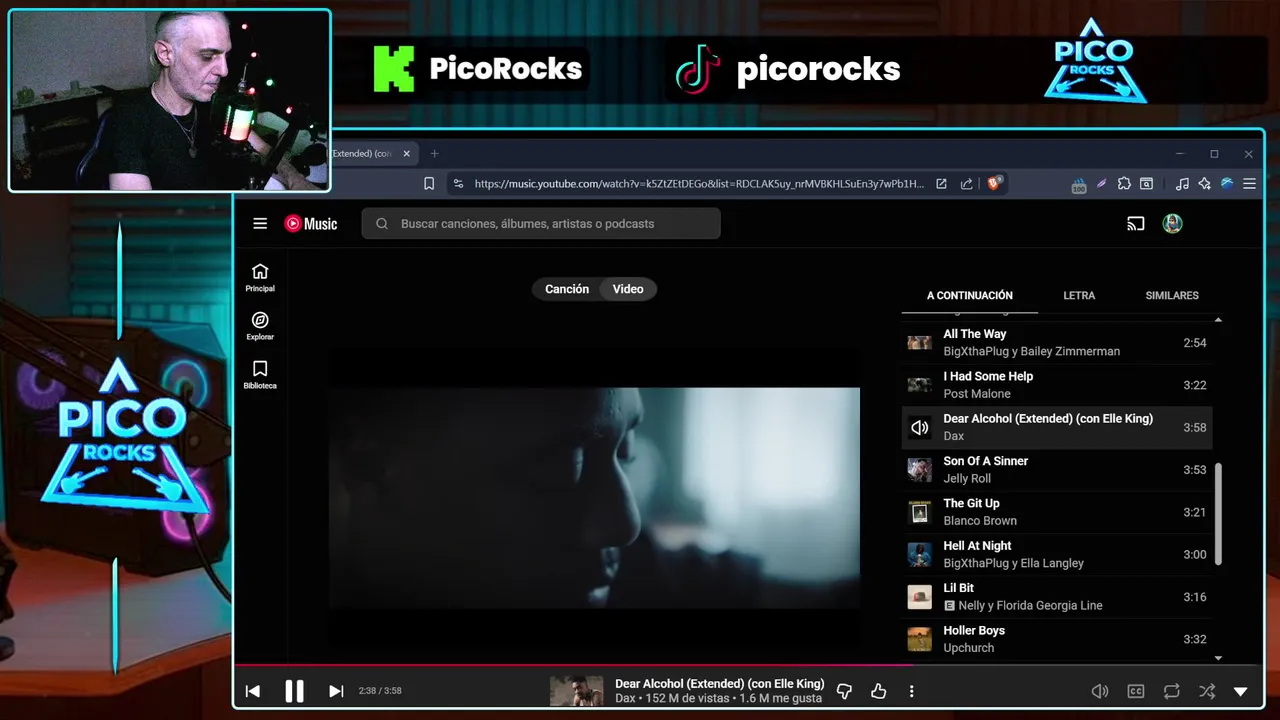This screenshot has height=720, width=1280.
Task: Toggle shuffle playback
Action: pos(1207,691)
